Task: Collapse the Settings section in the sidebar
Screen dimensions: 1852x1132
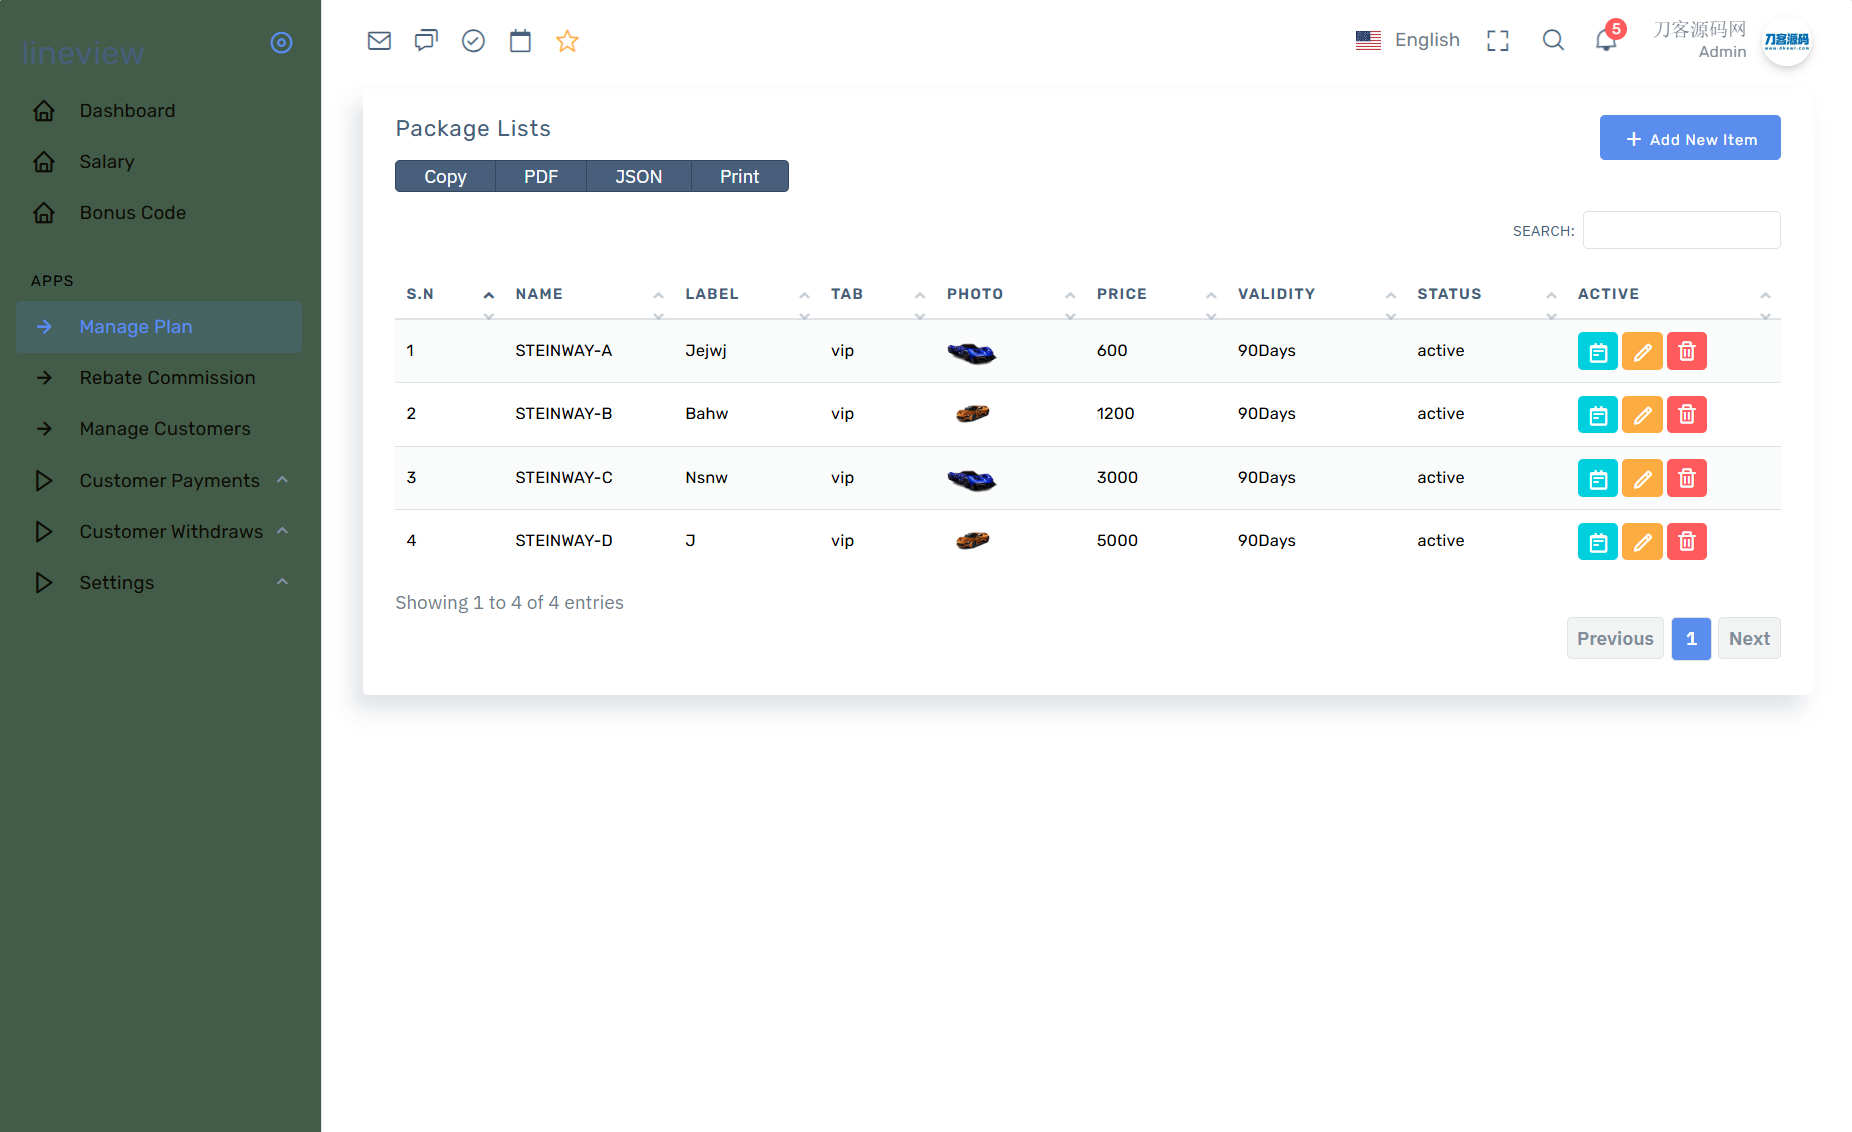Action: [281, 582]
